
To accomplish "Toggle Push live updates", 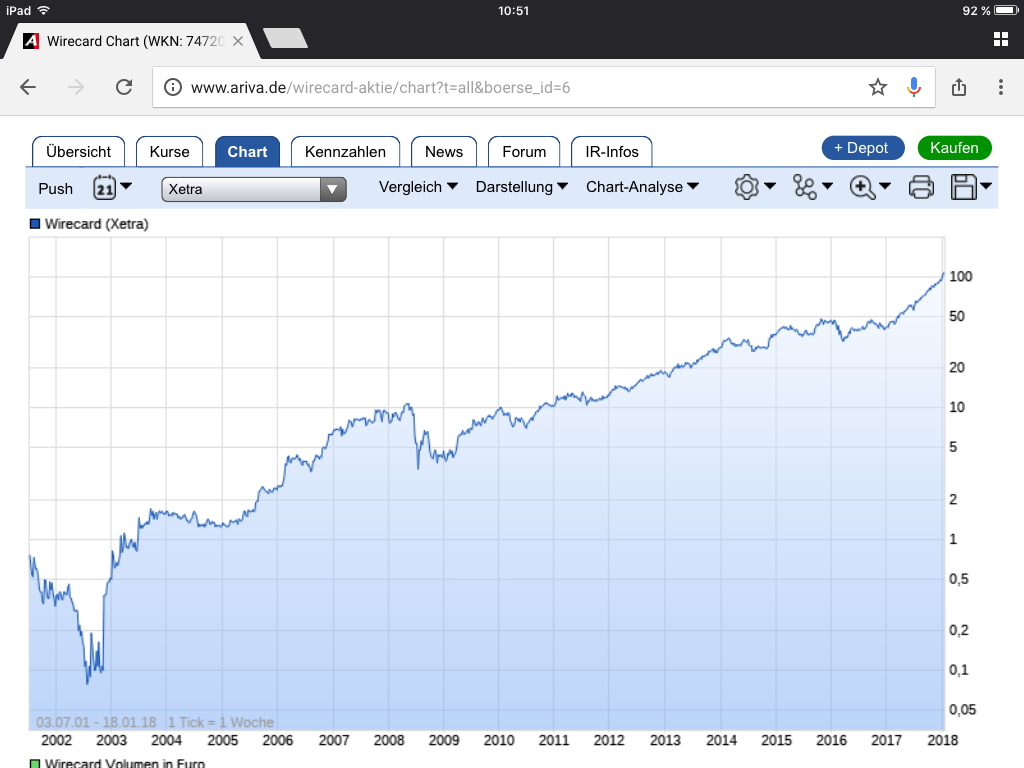I will (56, 189).
